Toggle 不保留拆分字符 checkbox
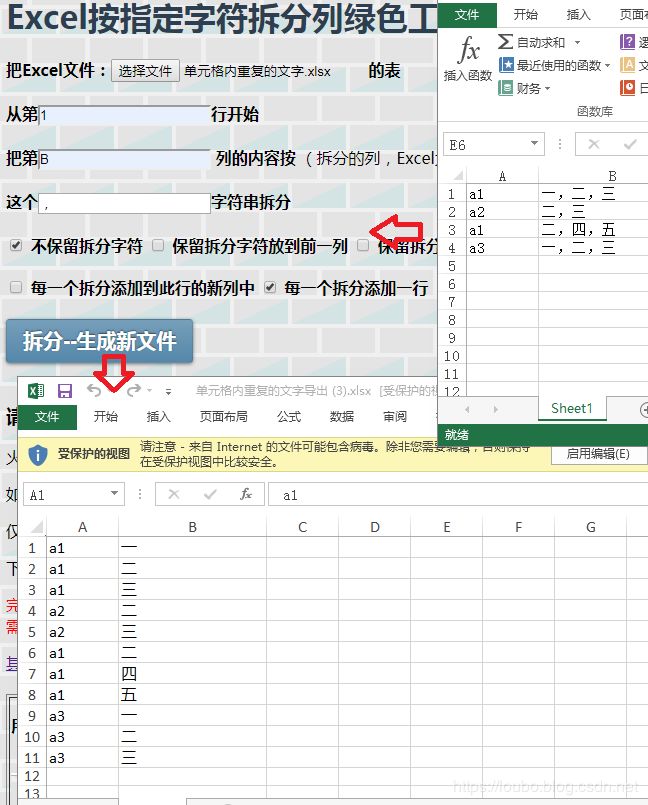Viewport: 648px width, 805px height. [16, 245]
